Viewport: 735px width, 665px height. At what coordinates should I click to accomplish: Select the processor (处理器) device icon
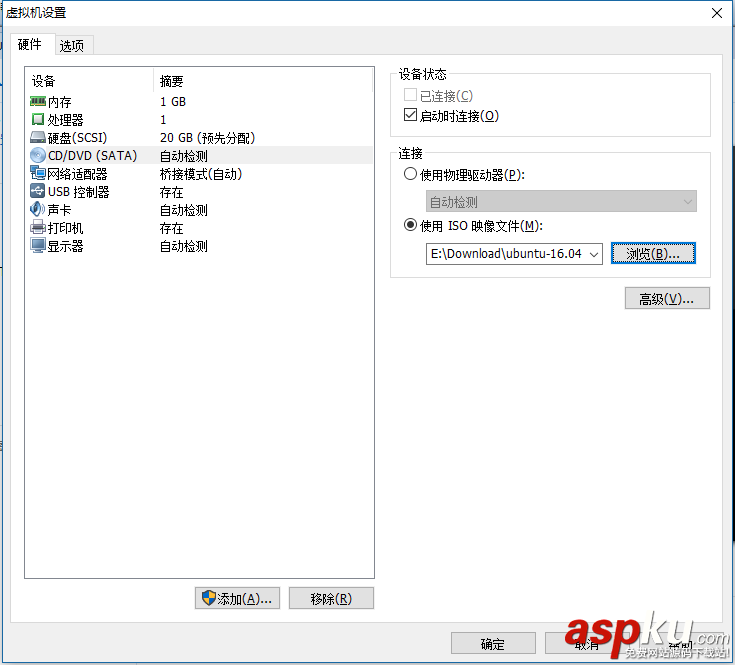(38, 120)
